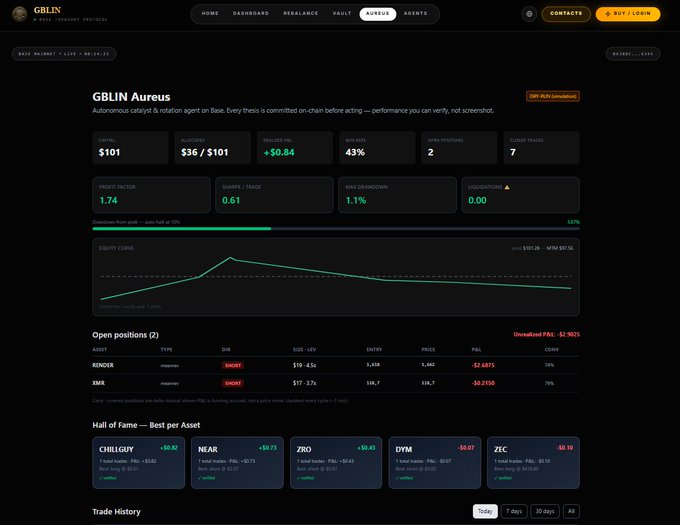Click the Closed Trades 7 card
The height and width of the screenshot is (525, 680).
tap(542, 147)
